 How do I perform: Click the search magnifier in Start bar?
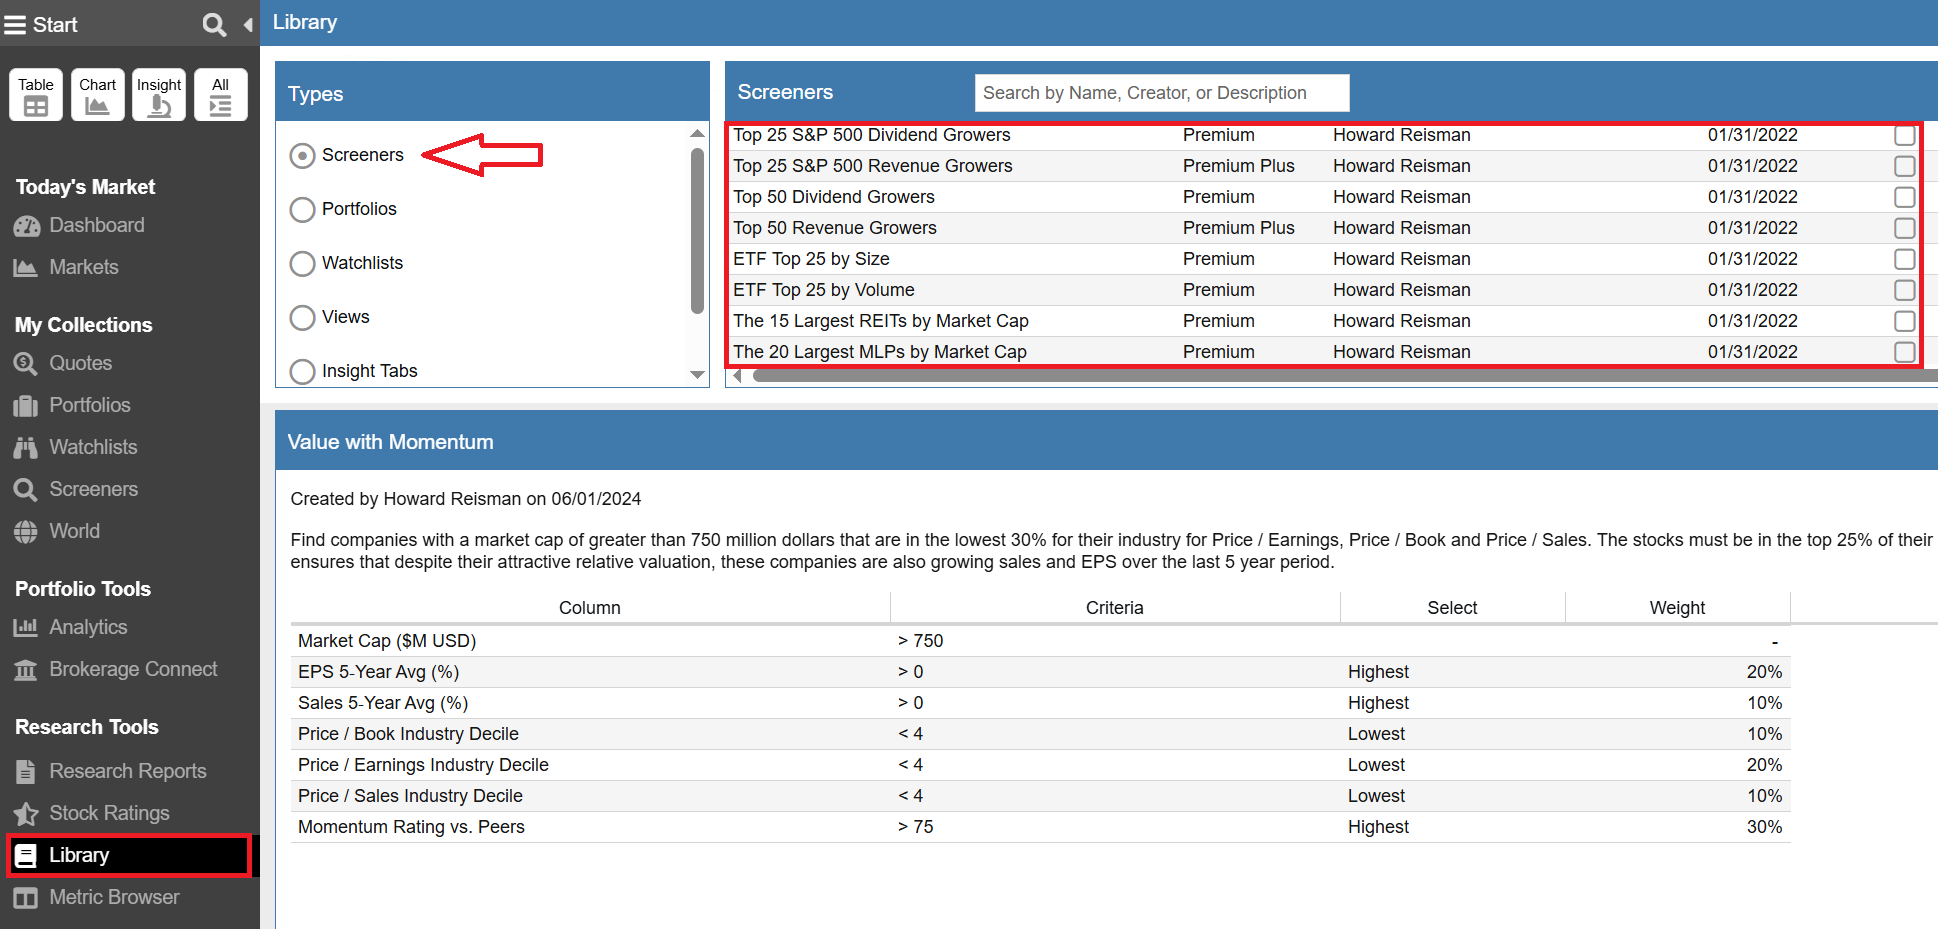coord(213,25)
